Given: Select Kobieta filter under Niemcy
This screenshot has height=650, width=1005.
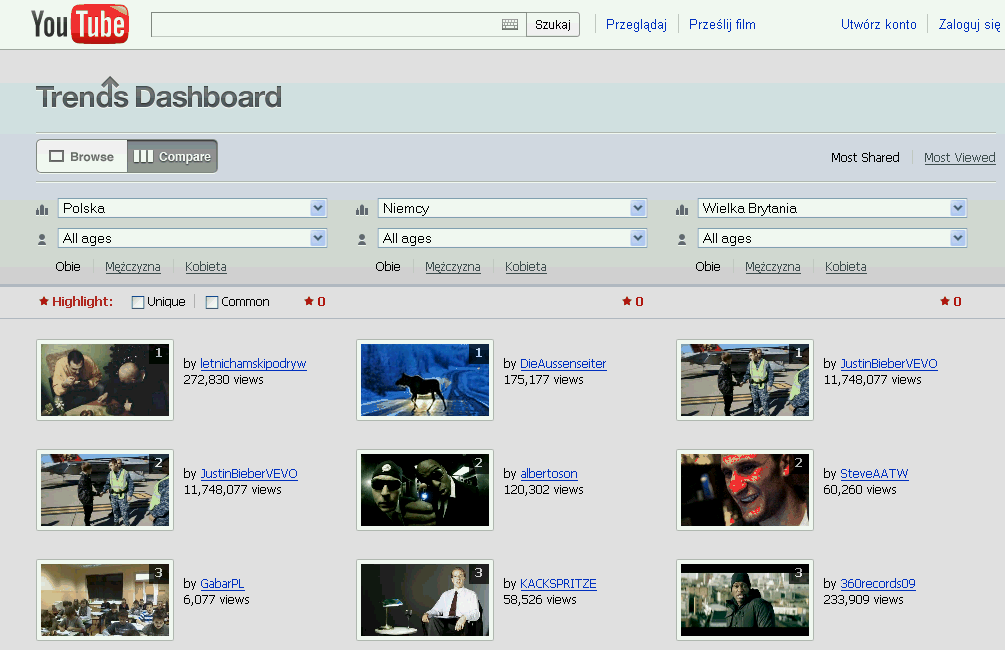Looking at the screenshot, I should [526, 267].
